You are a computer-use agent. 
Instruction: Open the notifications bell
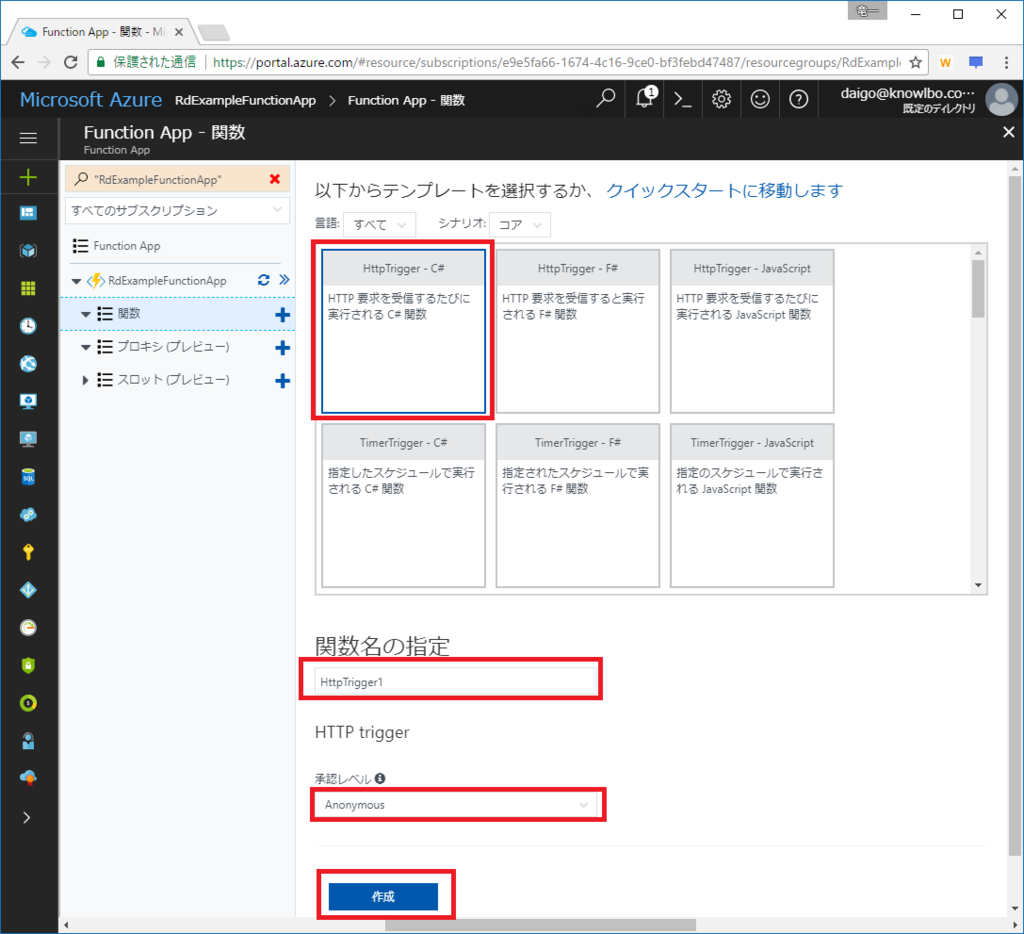645,99
